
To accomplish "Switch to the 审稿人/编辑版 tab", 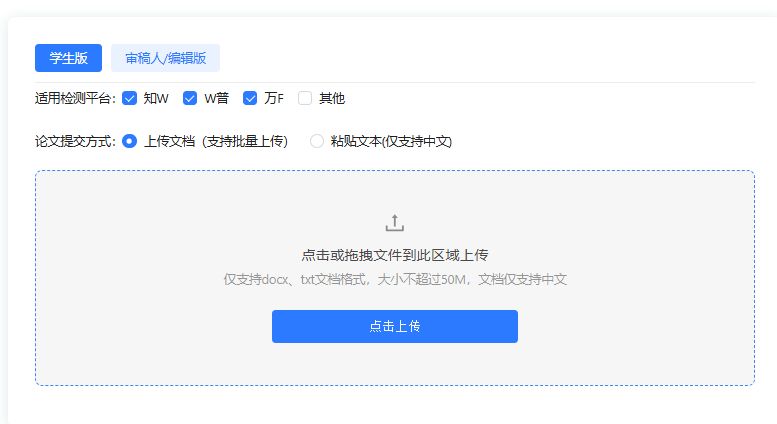I will (166, 58).
